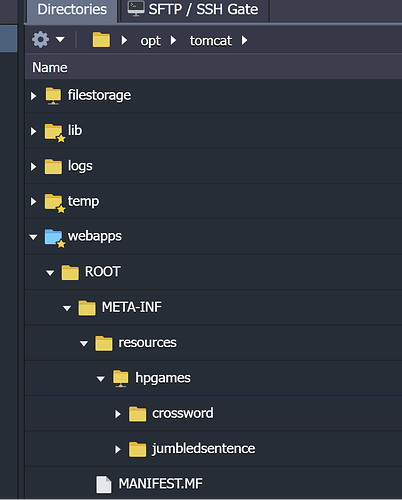Image resolution: width=402 pixels, height=500 pixels.
Task: Switch to the Directories tab
Action: tap(72, 10)
